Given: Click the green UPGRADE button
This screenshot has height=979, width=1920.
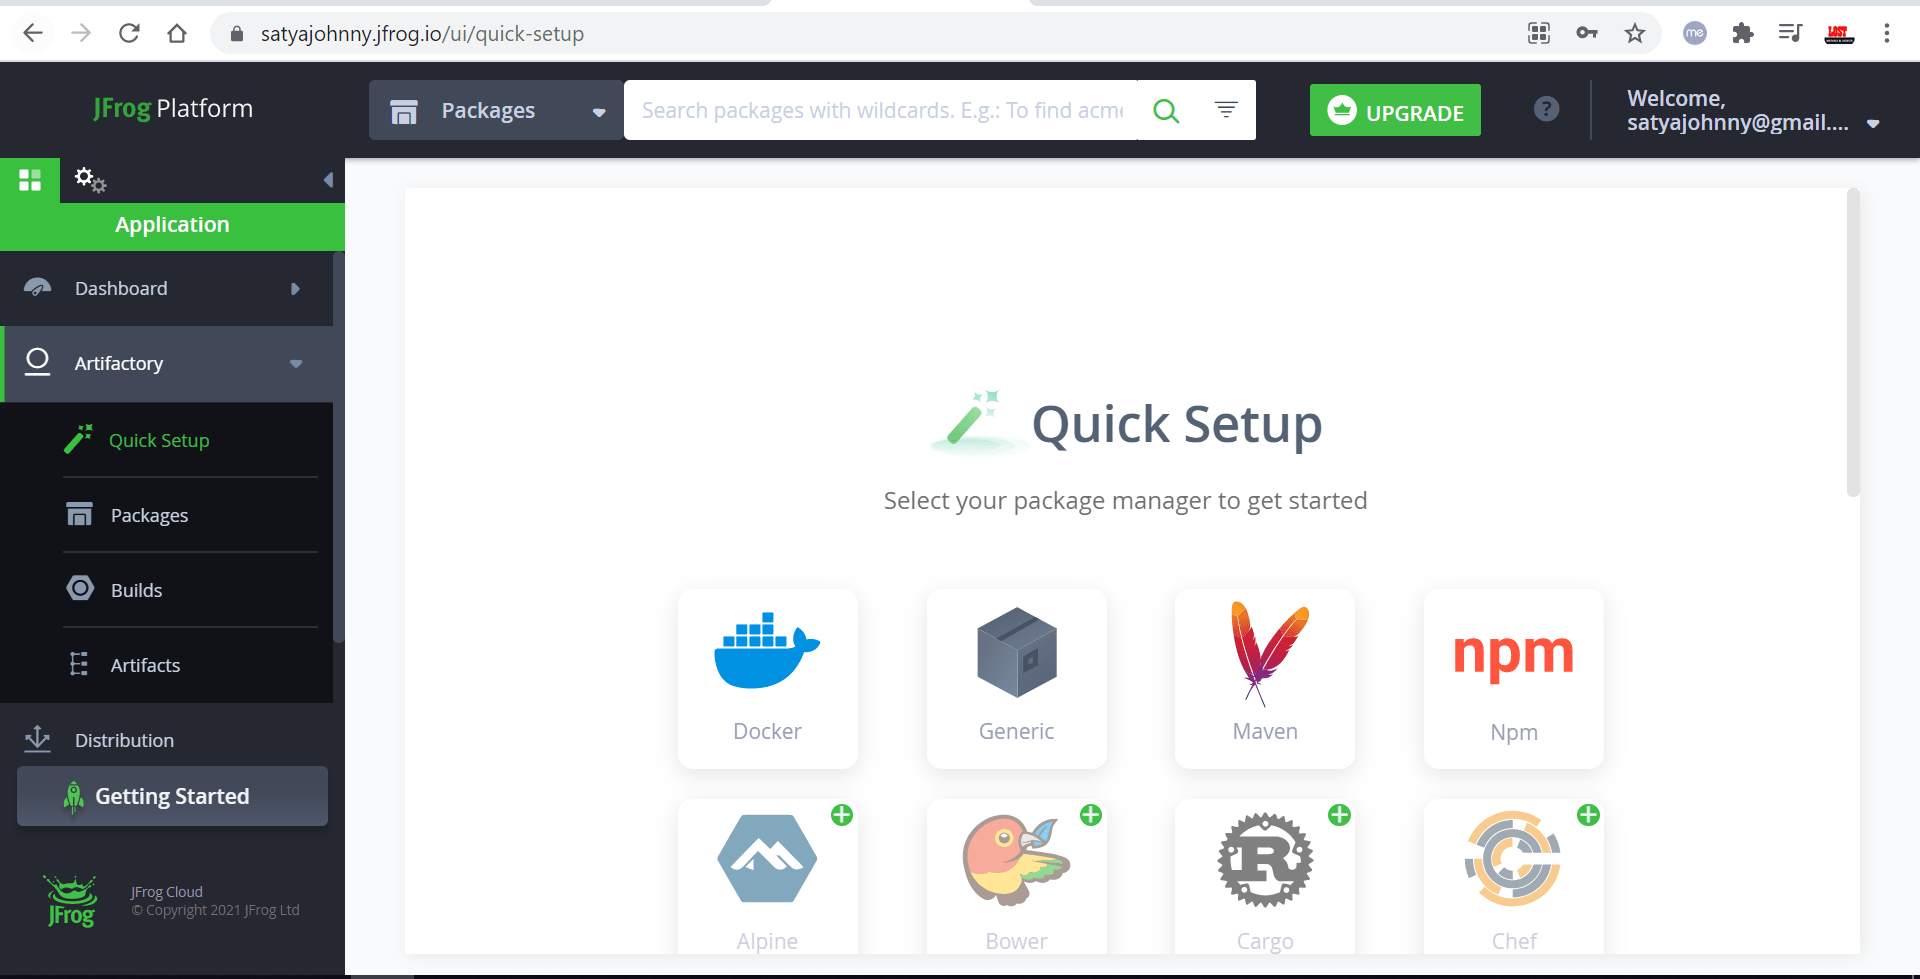Looking at the screenshot, I should 1395,110.
